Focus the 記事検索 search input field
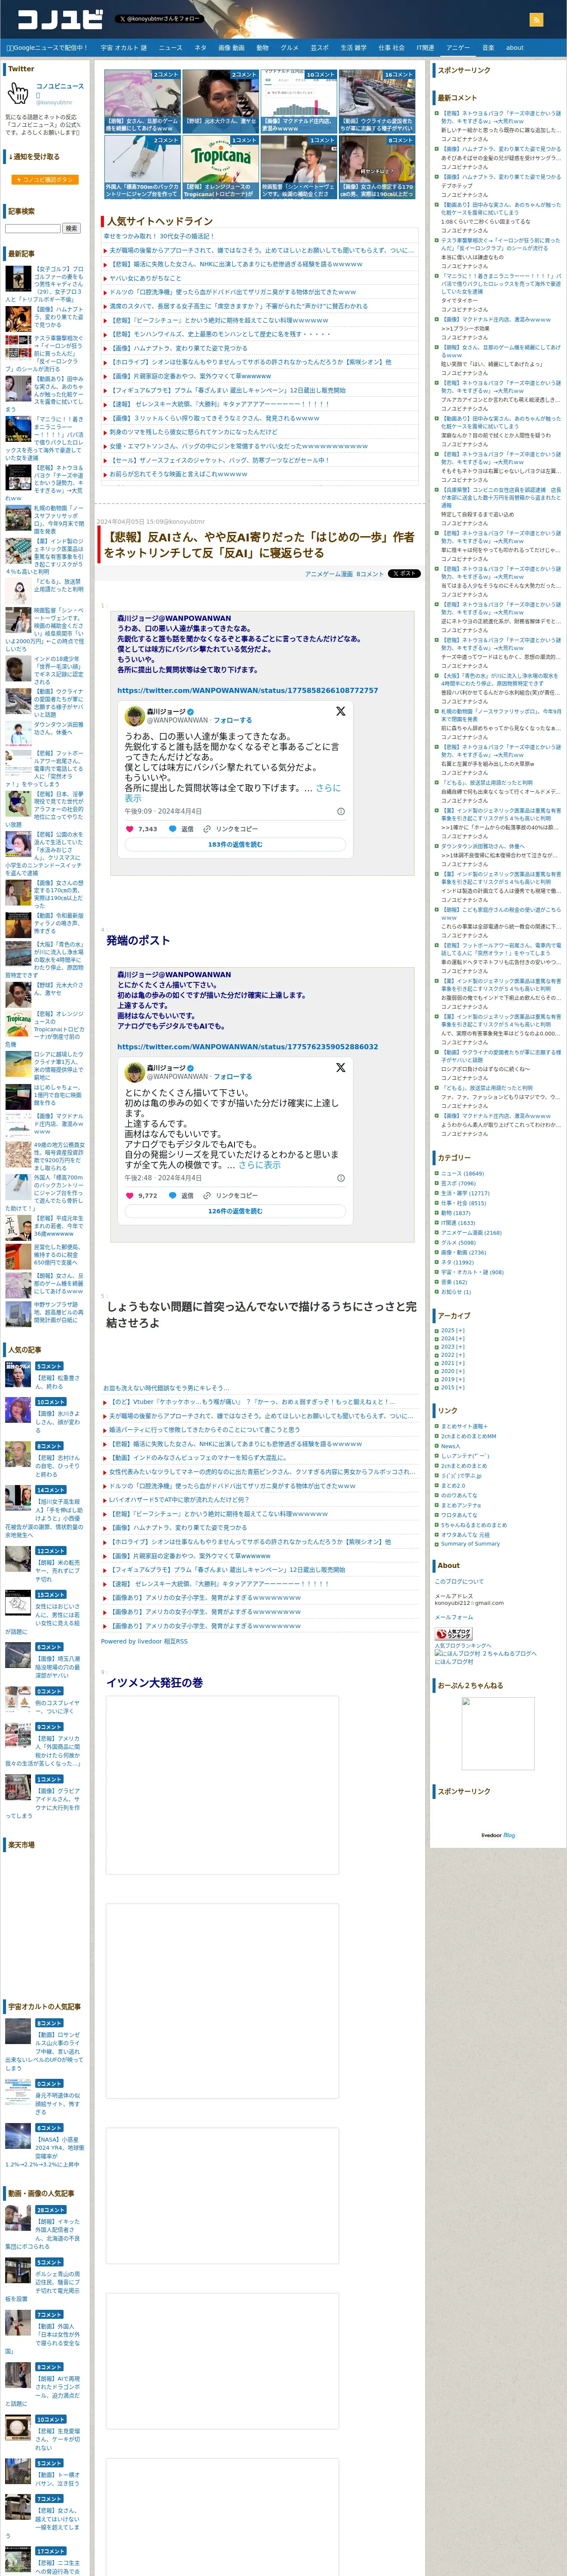This screenshot has height=2576, width=567. [x=33, y=228]
